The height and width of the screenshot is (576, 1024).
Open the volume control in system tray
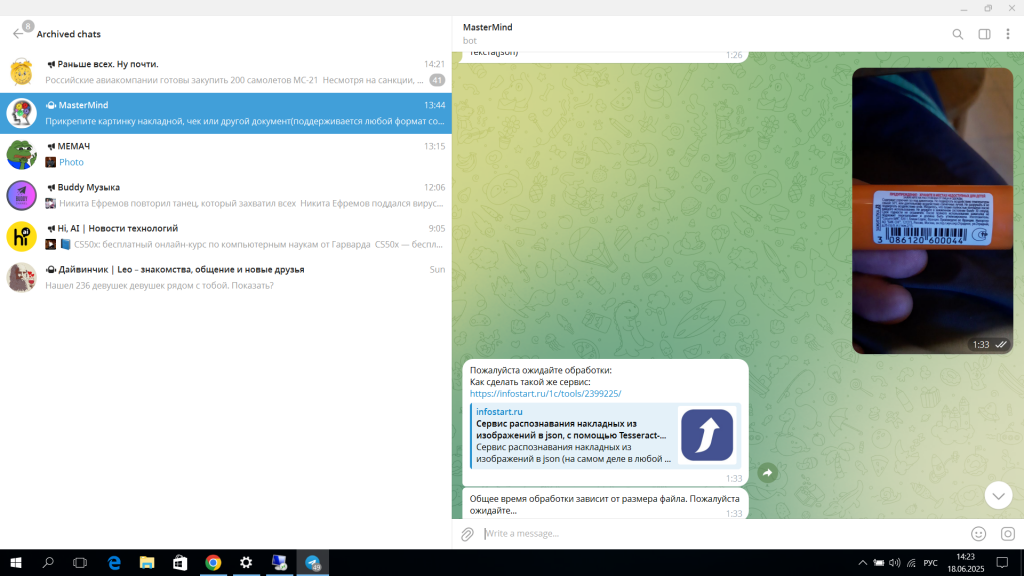pyautogui.click(x=895, y=563)
